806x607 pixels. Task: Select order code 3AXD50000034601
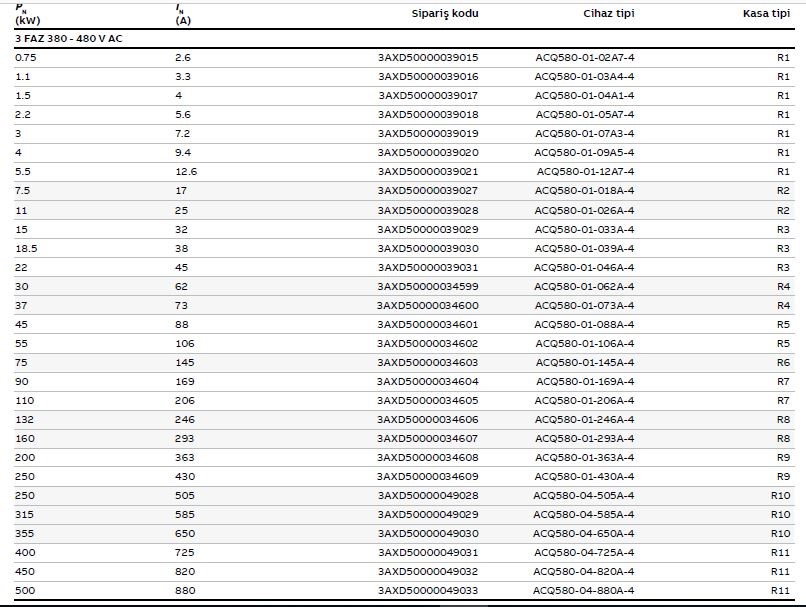pos(428,325)
